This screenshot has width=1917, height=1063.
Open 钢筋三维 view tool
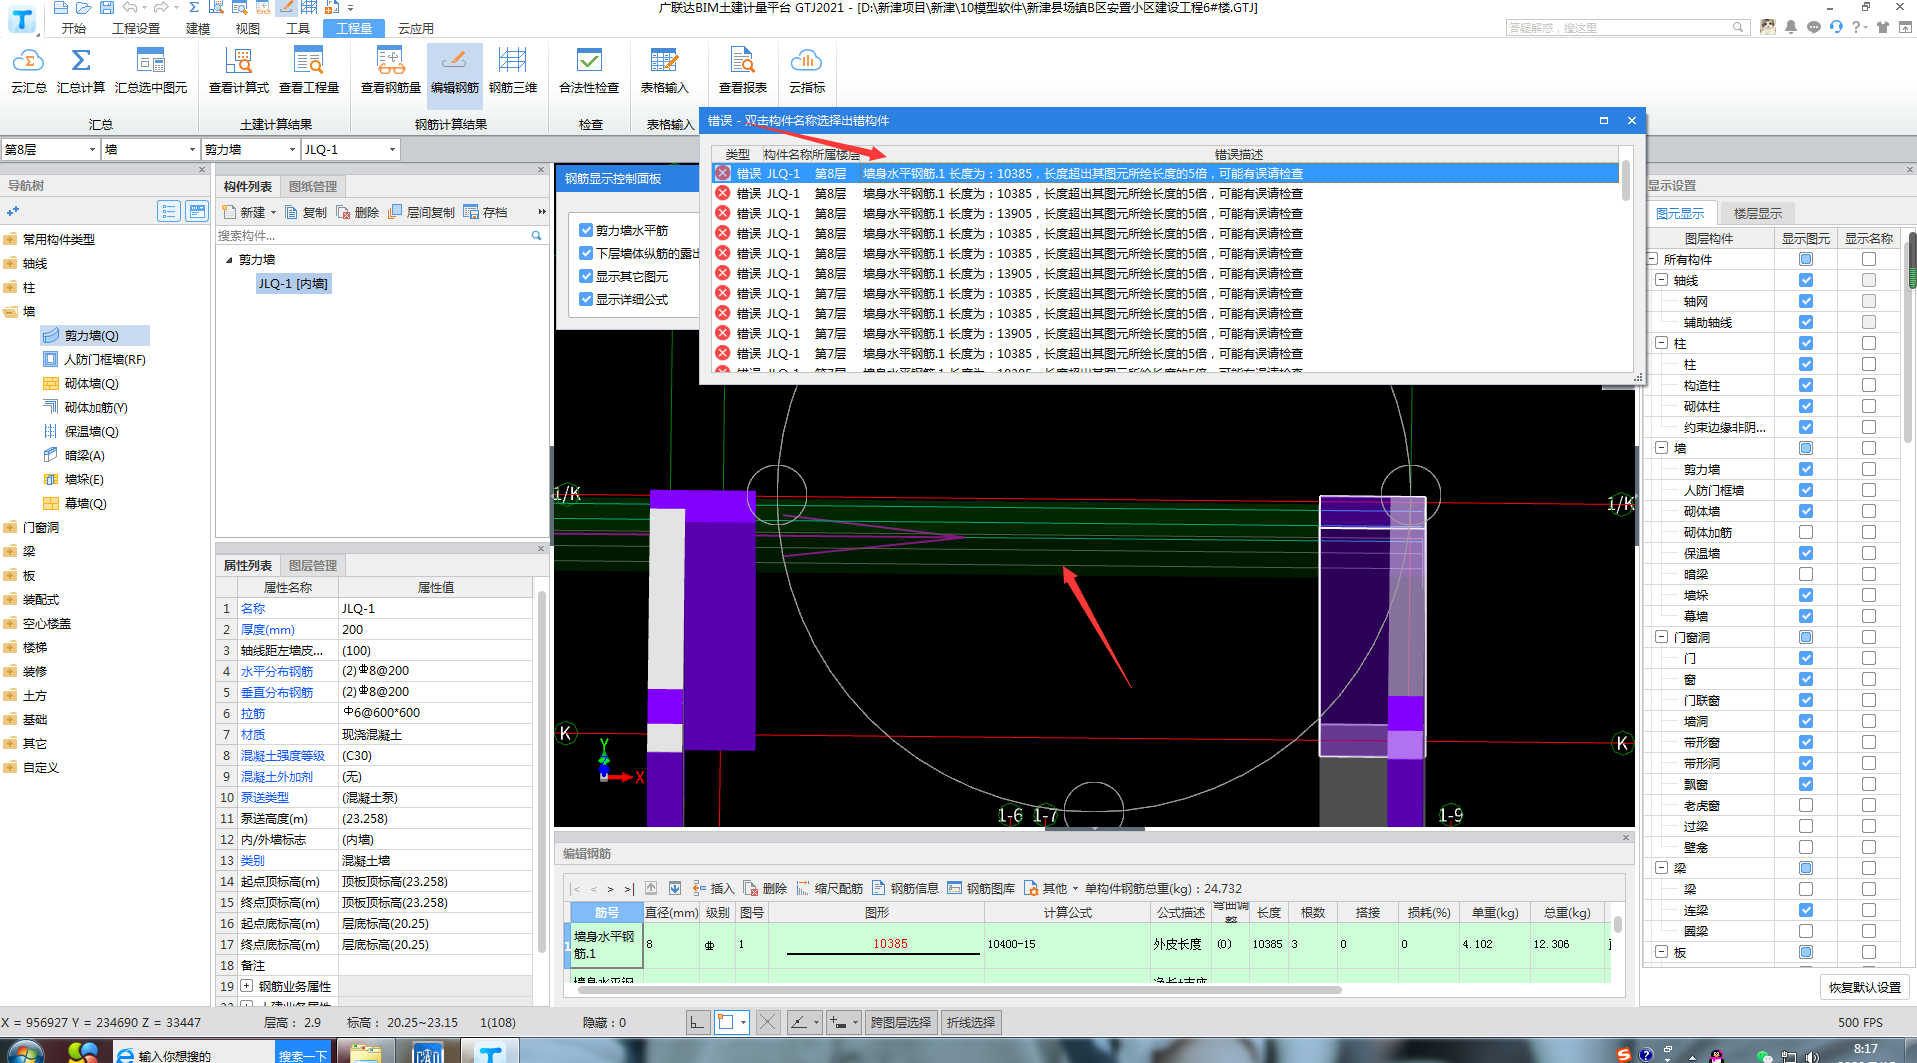click(513, 70)
